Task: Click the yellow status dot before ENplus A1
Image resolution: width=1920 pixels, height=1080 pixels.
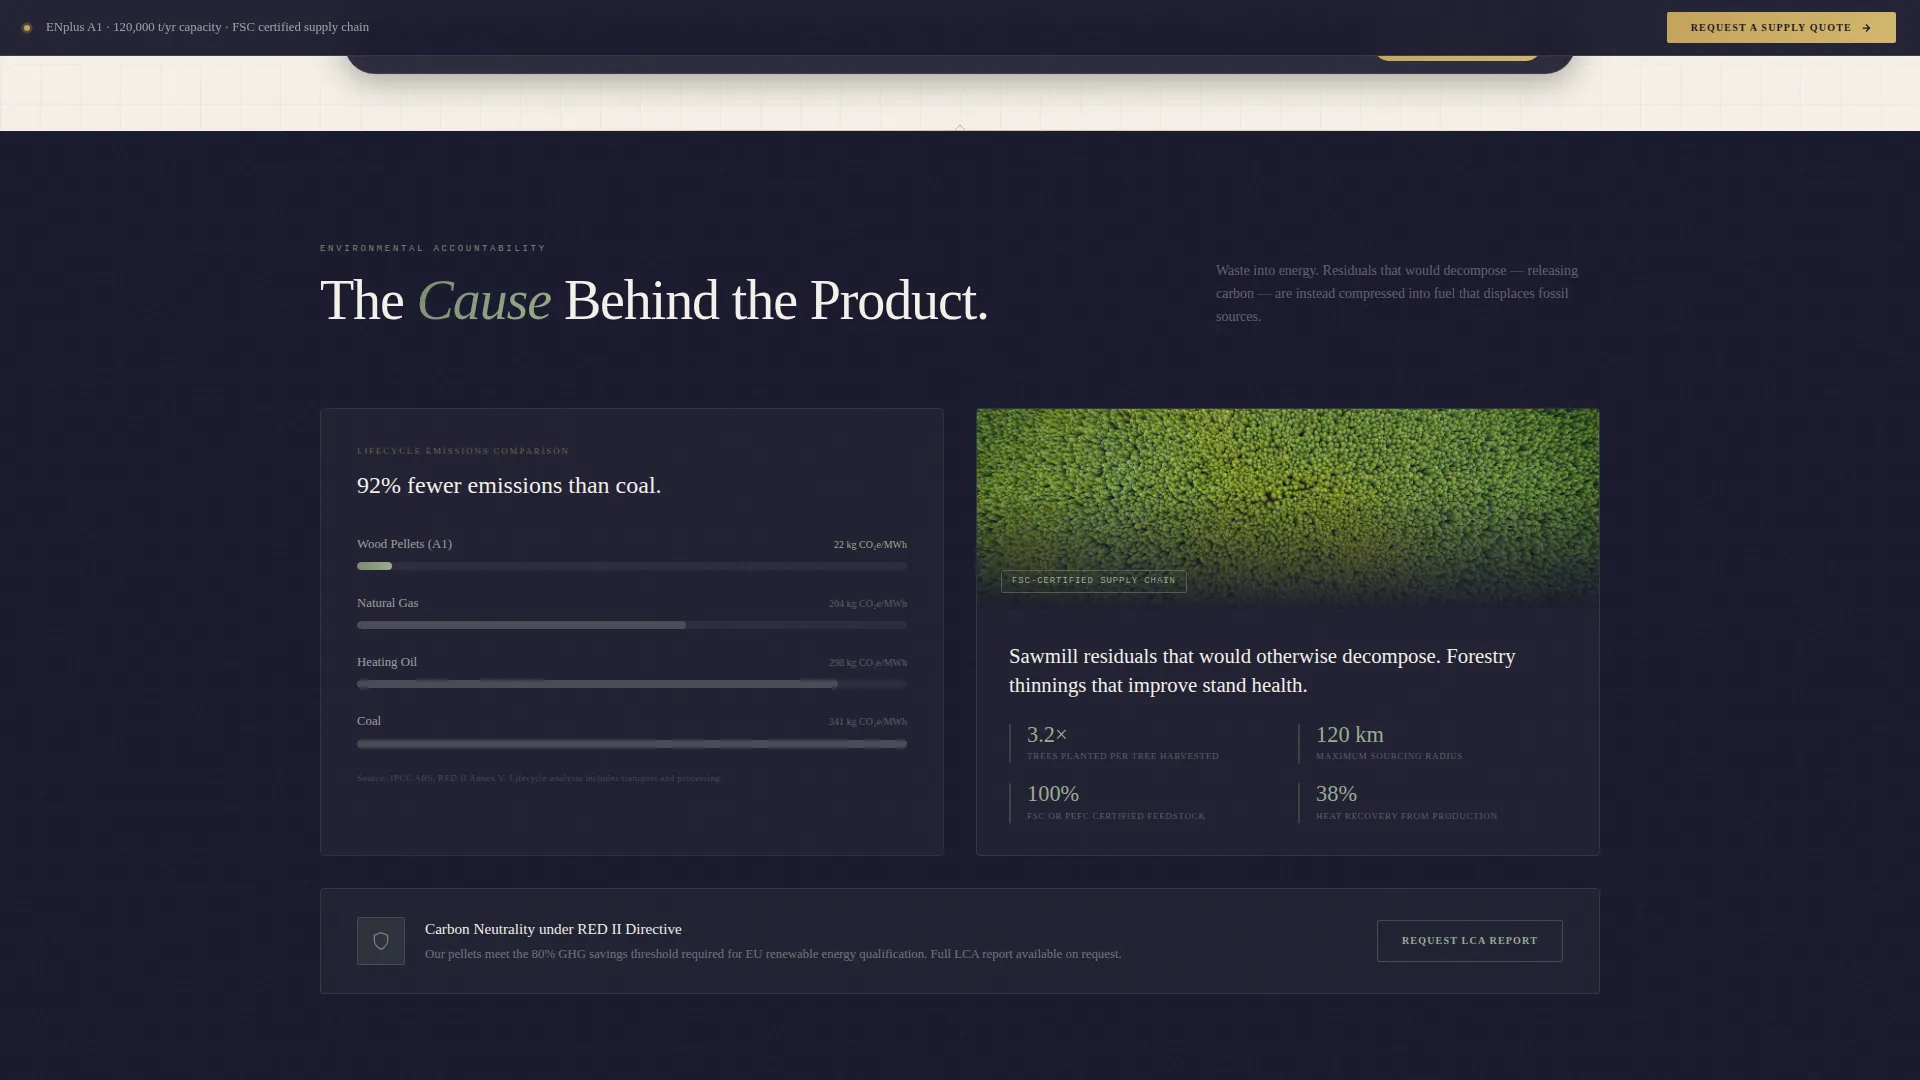Action: tap(27, 28)
